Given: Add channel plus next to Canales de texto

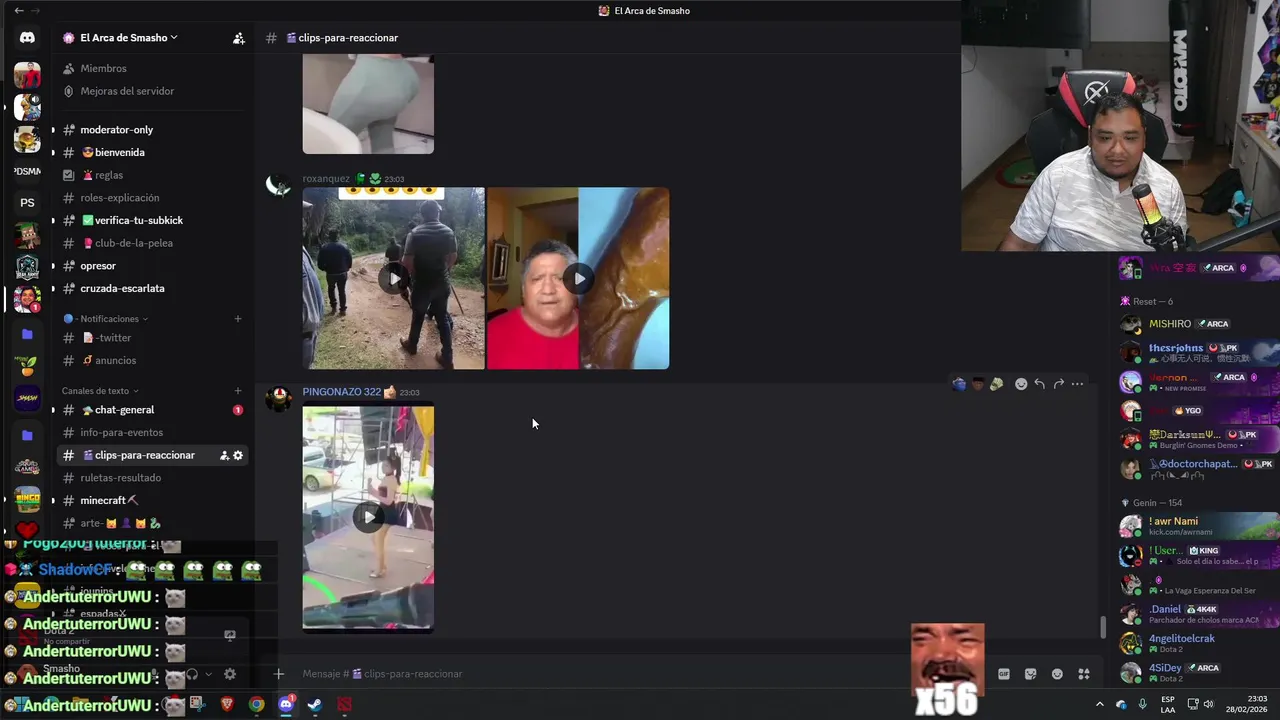Looking at the screenshot, I should pos(238,391).
